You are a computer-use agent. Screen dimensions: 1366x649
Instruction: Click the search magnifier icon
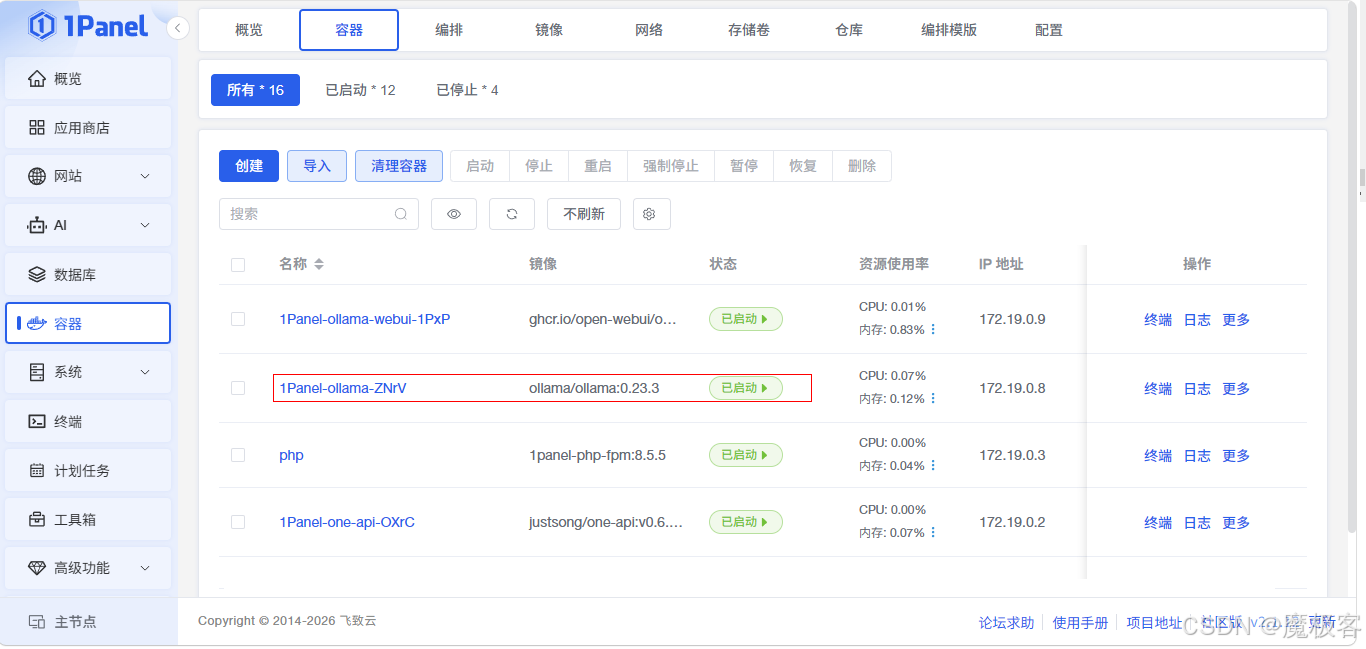[x=401, y=214]
